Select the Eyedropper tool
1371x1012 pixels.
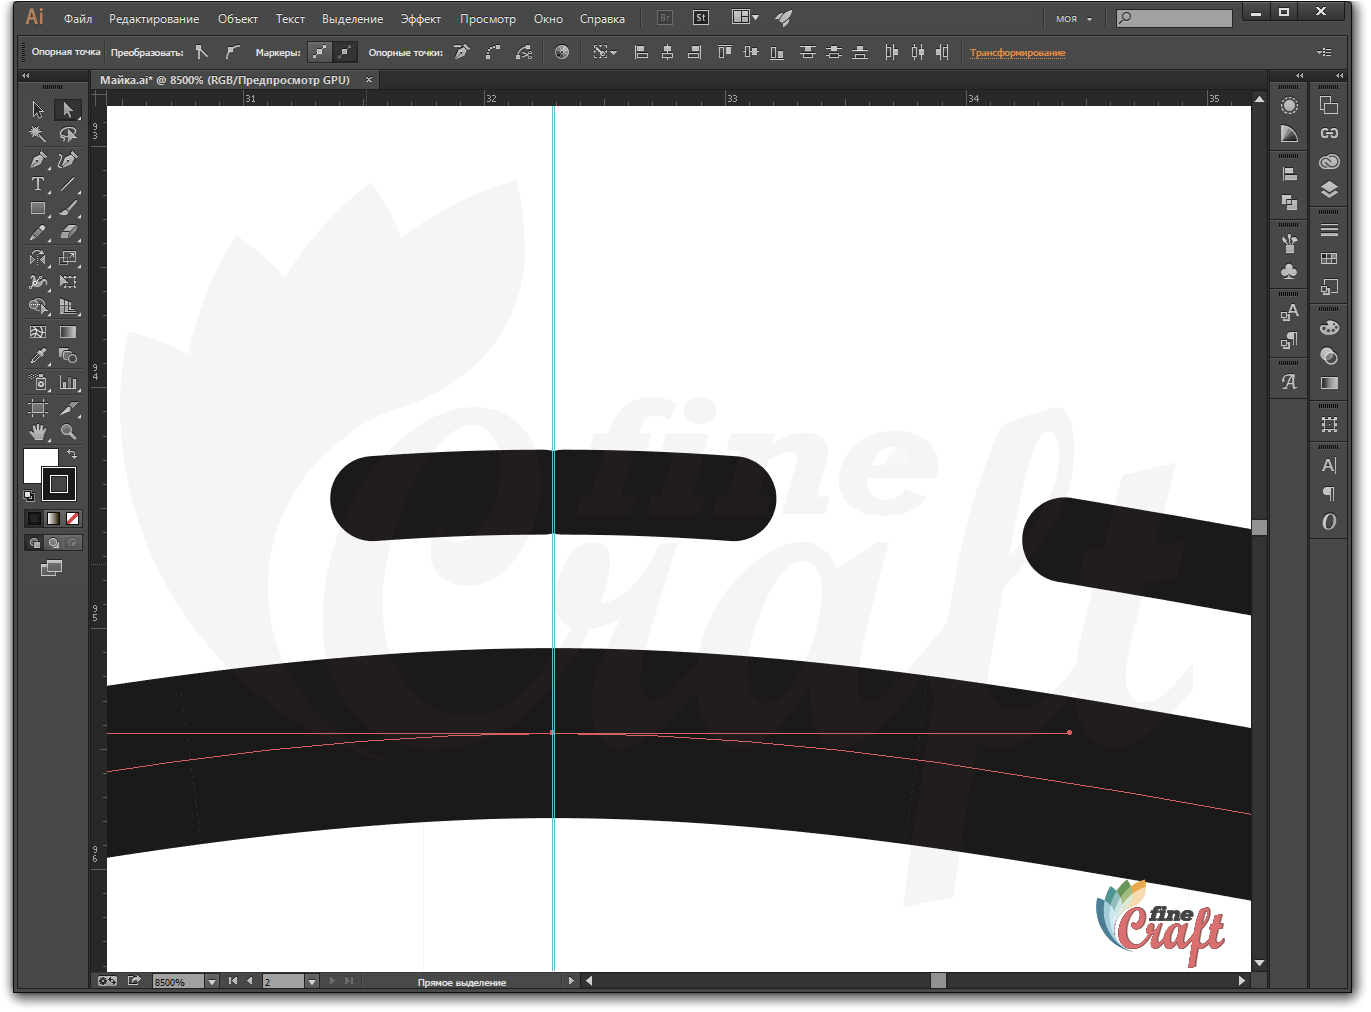[37, 357]
